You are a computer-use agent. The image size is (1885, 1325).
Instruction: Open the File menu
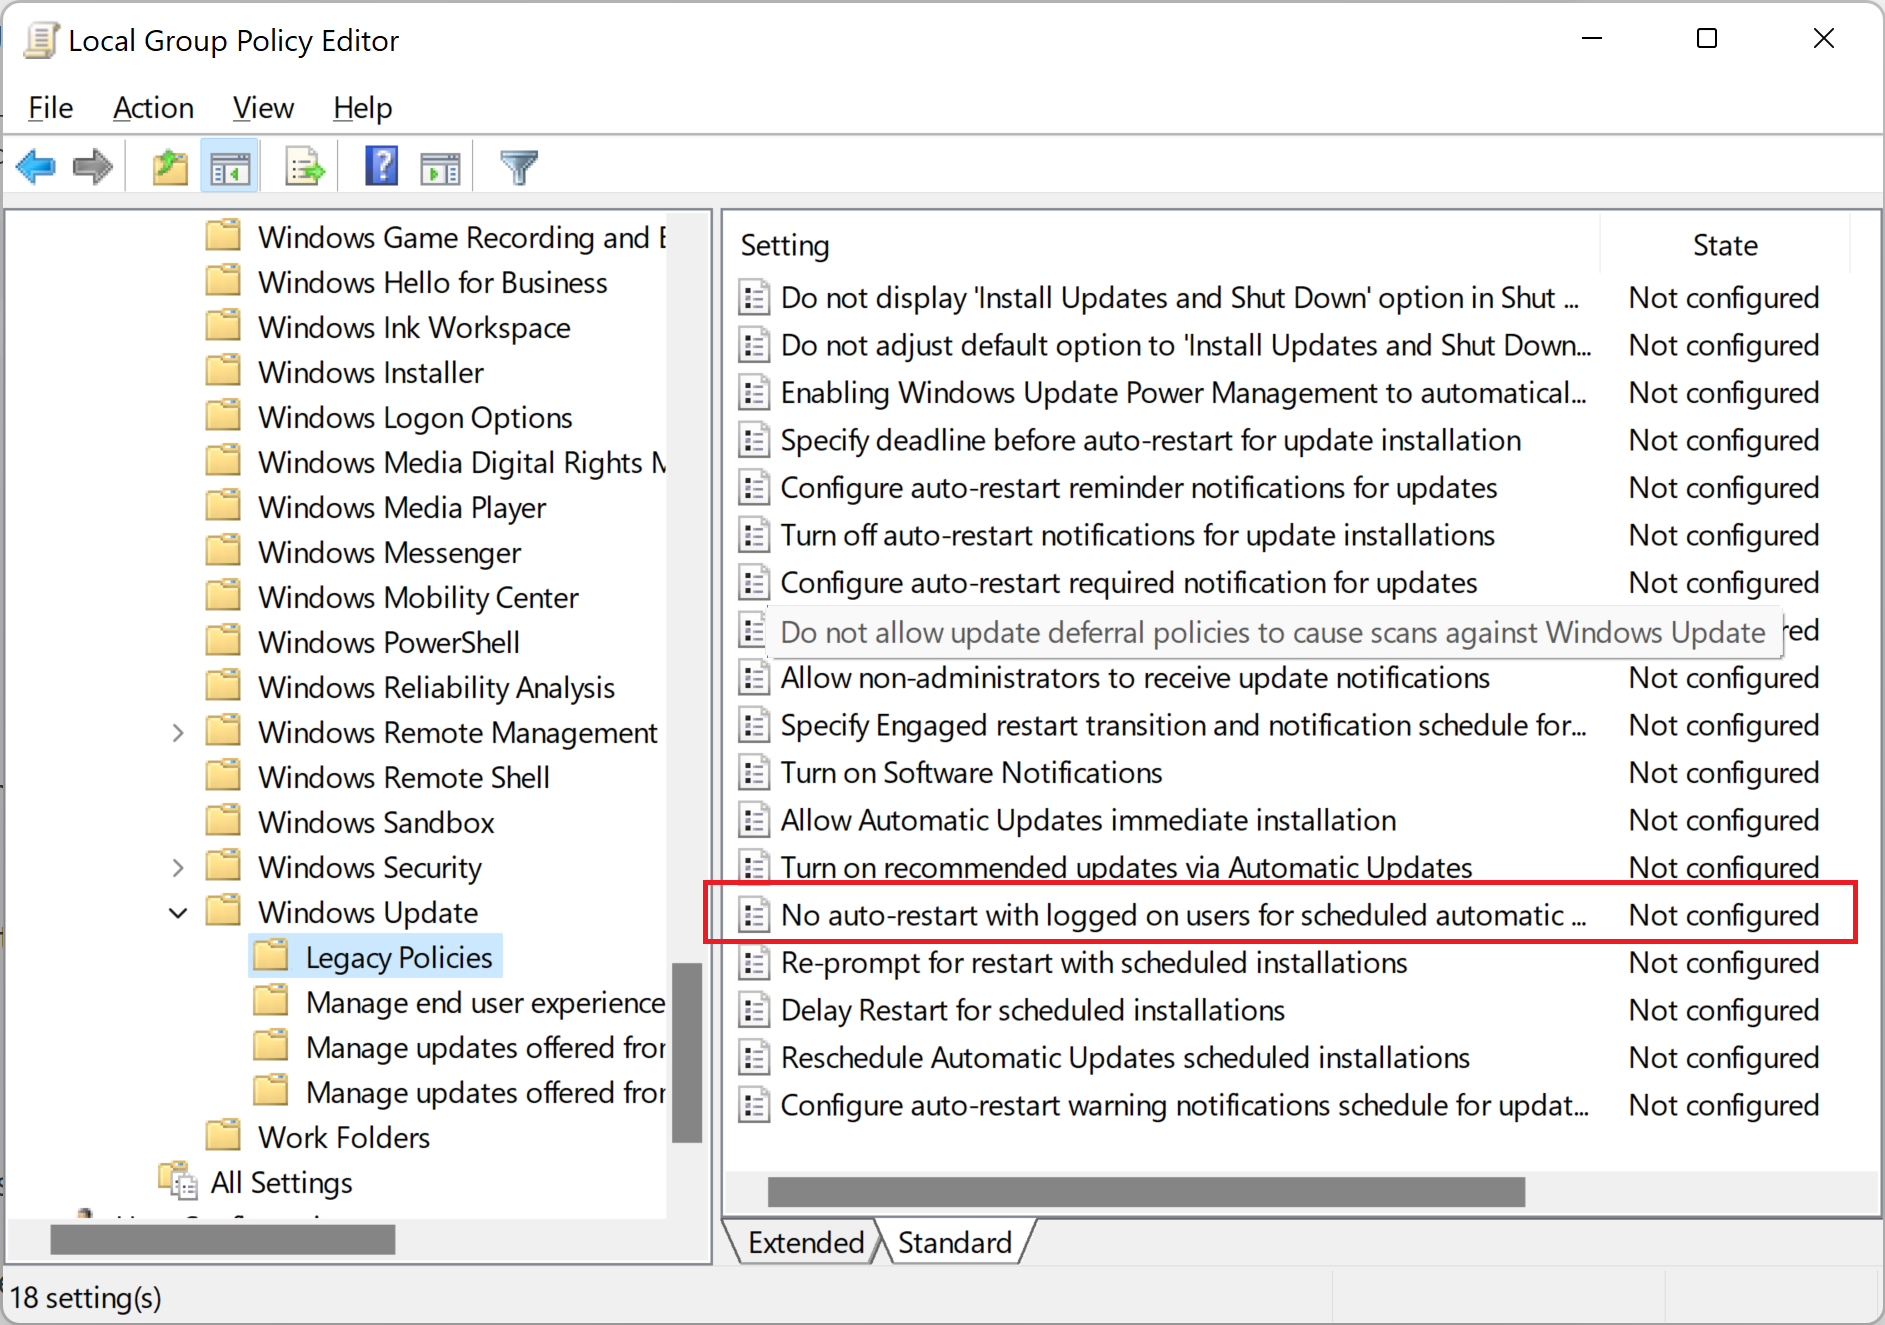[x=51, y=107]
